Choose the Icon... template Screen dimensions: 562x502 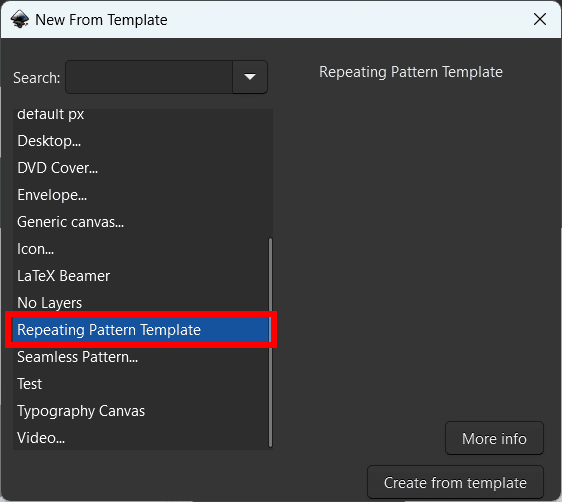click(x=141, y=249)
